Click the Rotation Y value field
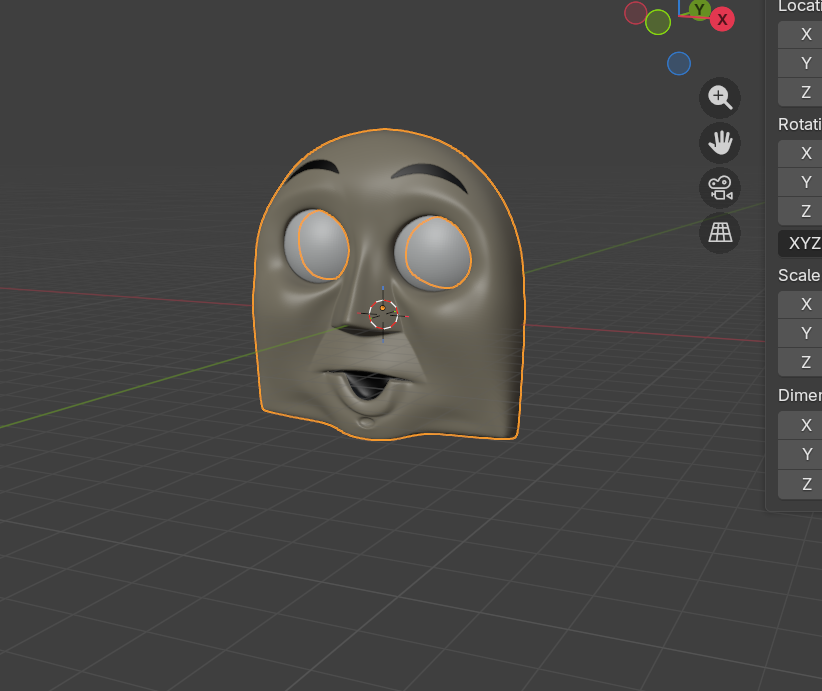The height and width of the screenshot is (691, 822). pos(800,182)
